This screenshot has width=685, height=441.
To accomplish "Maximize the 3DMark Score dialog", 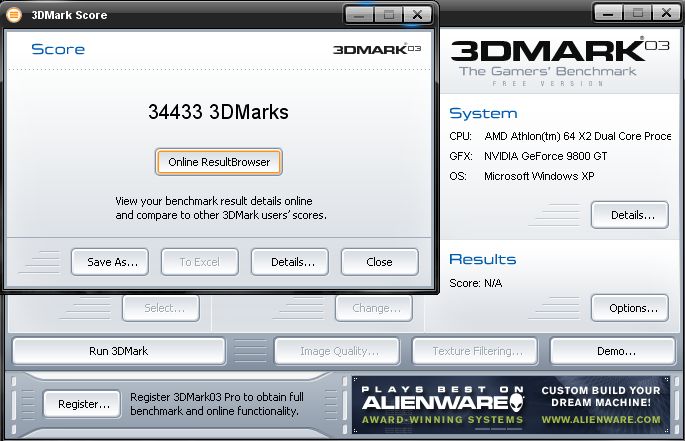I will [x=388, y=14].
